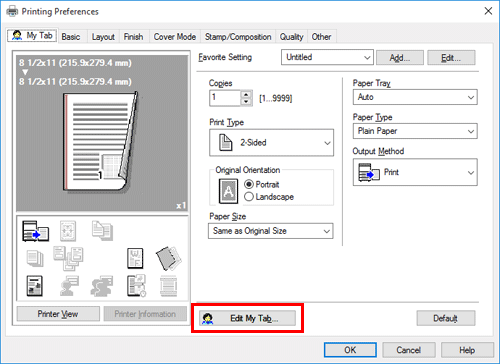Click the Printer View button
This screenshot has width=500, height=364.
(x=58, y=314)
